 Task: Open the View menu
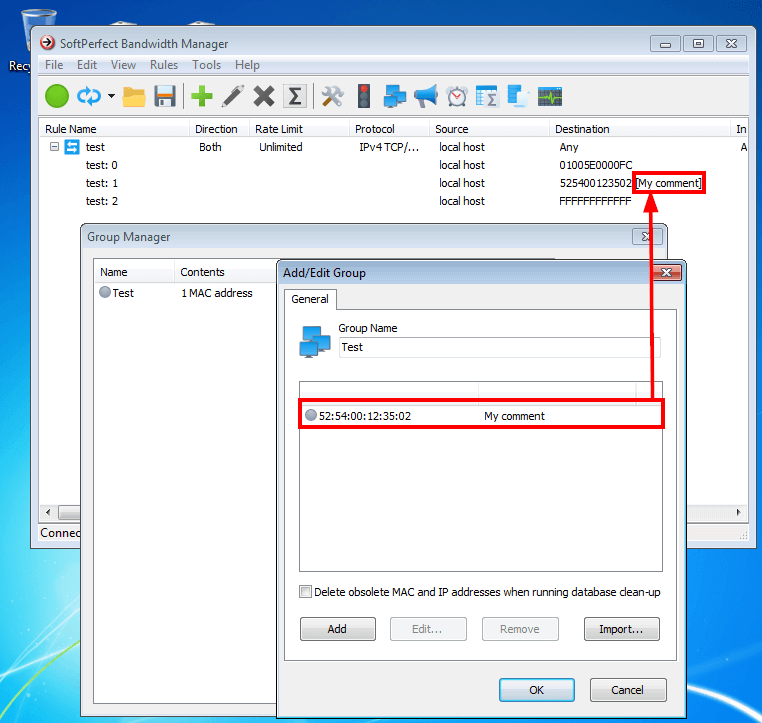pos(123,65)
